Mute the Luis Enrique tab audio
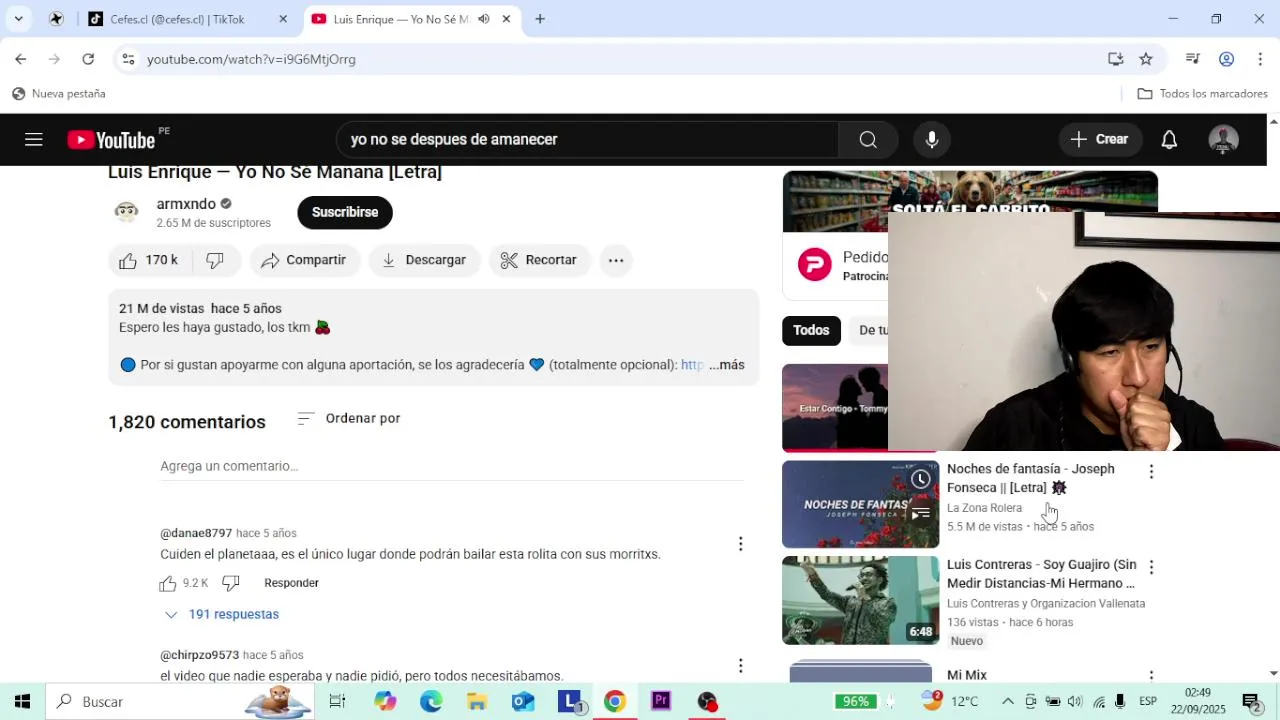1280x720 pixels. [x=484, y=19]
